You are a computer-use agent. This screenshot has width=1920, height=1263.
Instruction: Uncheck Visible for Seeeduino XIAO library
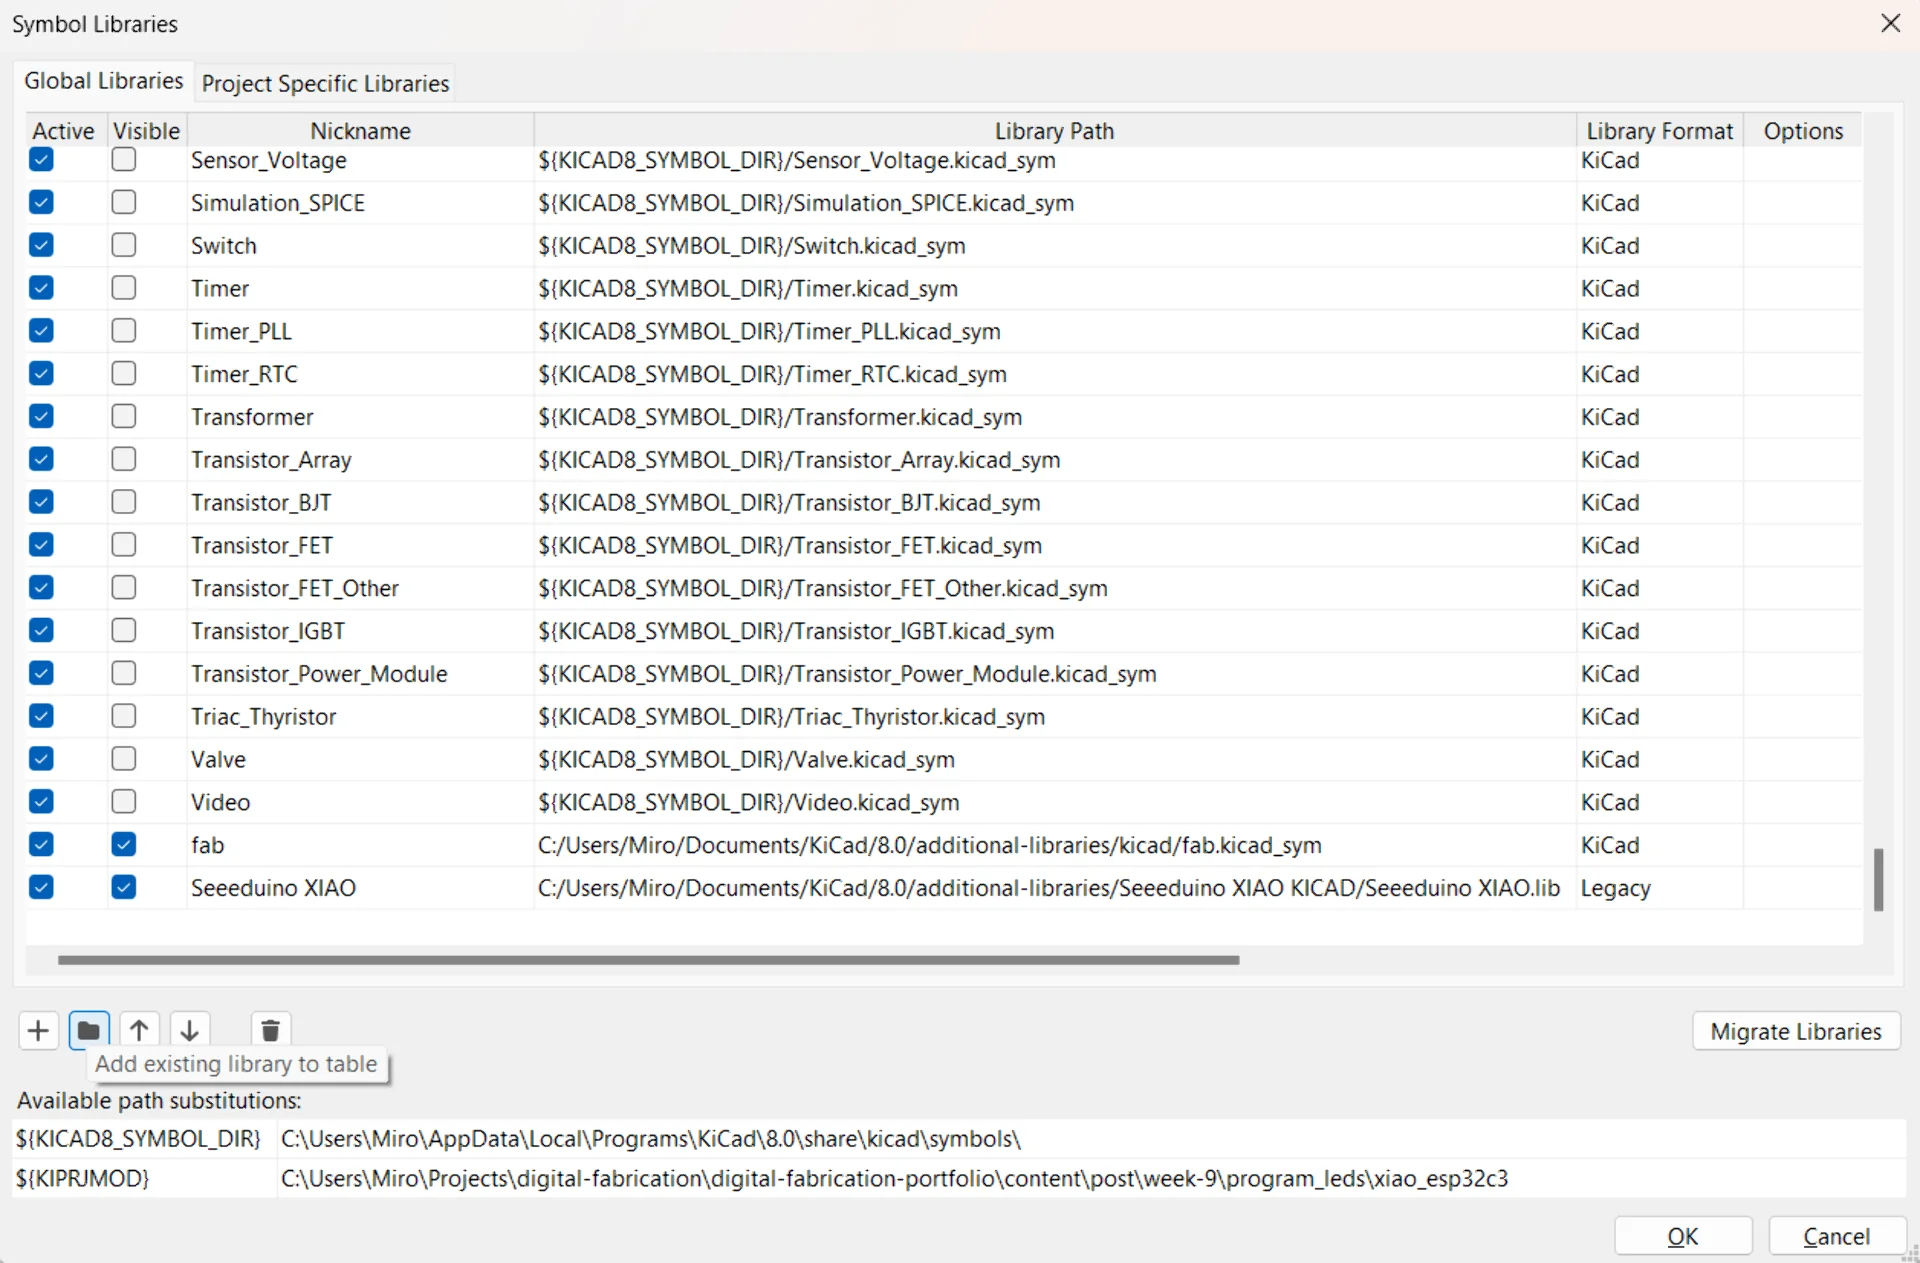124,887
